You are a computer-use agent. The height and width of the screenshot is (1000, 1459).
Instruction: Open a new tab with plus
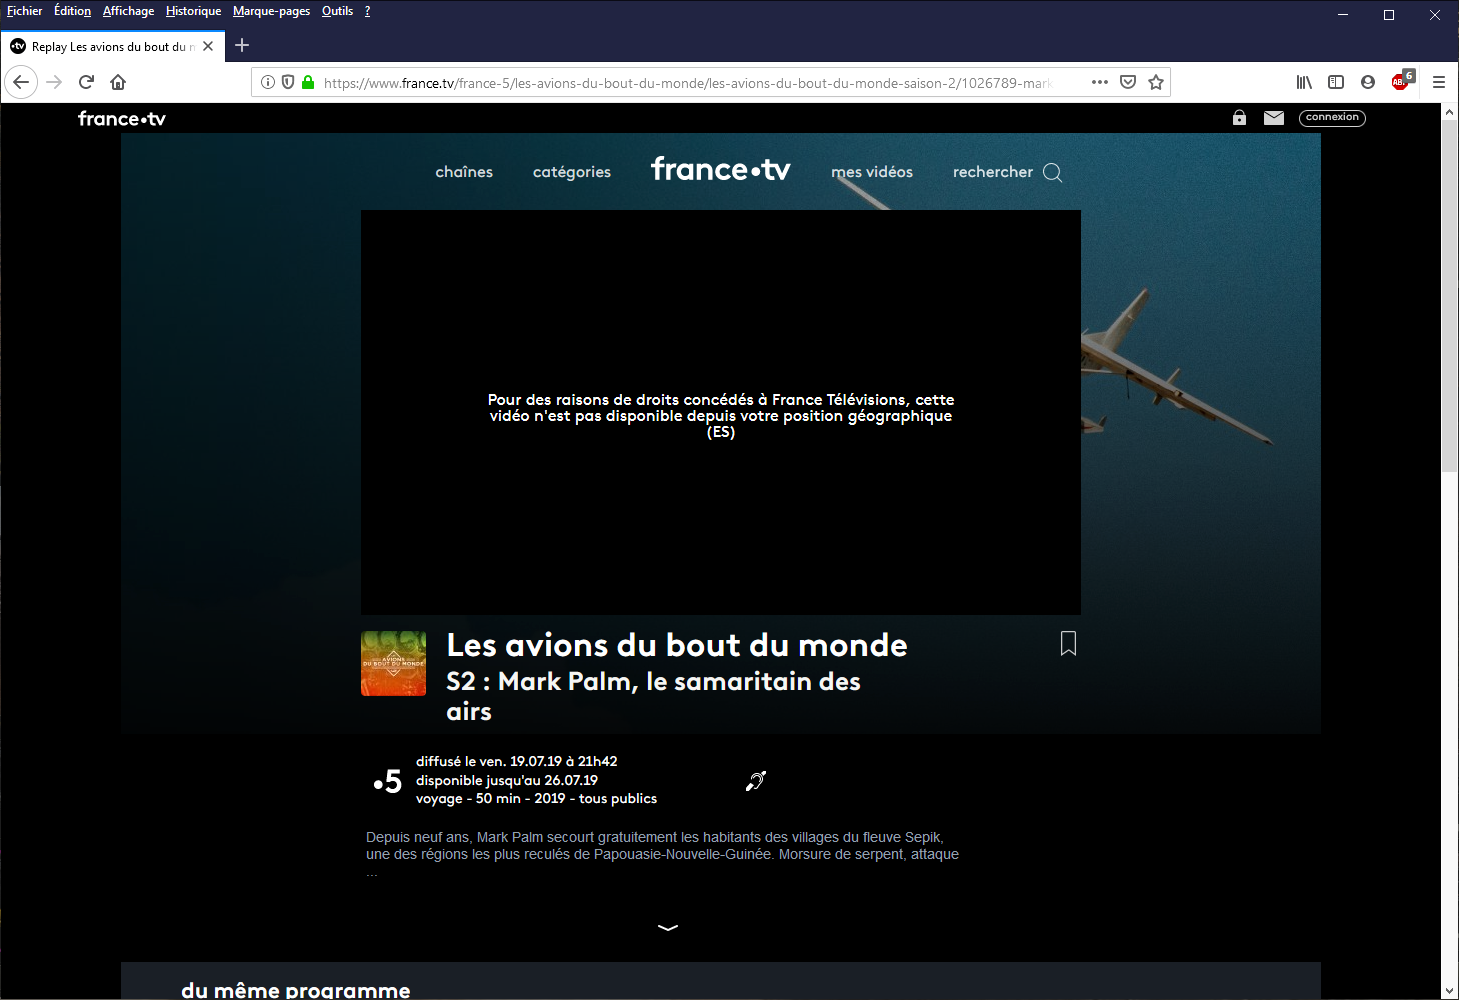(242, 45)
